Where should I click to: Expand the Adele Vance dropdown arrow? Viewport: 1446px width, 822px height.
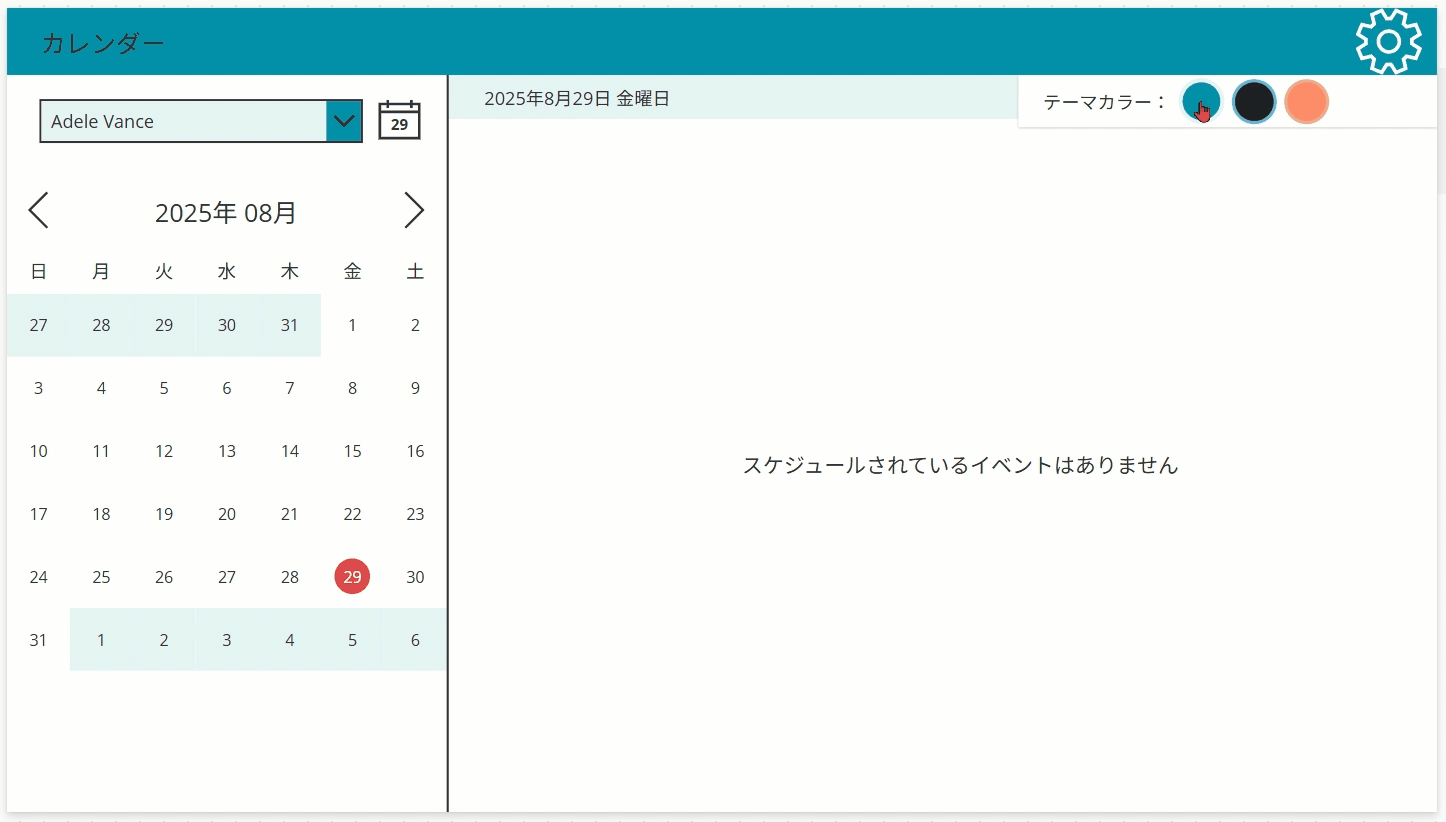(344, 121)
